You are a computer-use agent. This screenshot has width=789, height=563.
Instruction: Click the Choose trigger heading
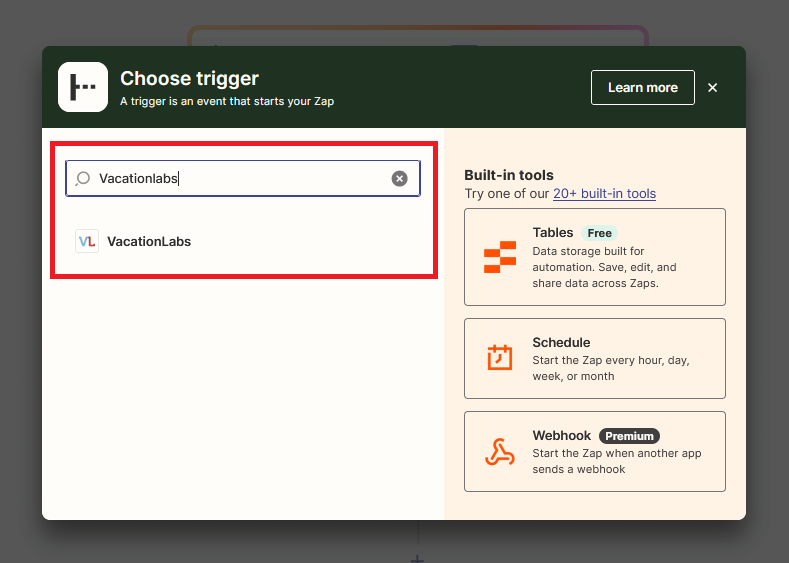[x=189, y=78]
